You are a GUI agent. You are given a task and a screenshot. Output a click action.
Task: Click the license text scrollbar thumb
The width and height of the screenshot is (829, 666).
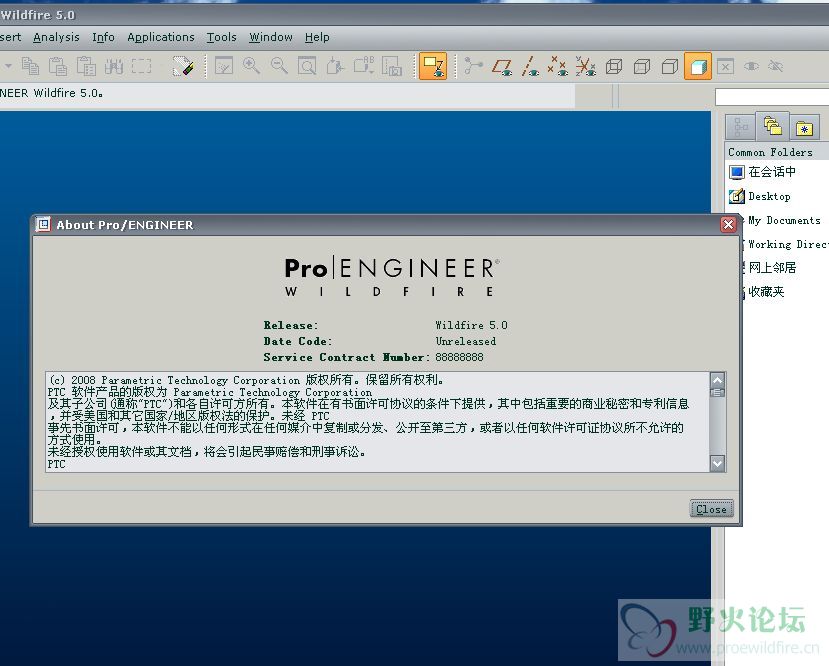[717, 392]
